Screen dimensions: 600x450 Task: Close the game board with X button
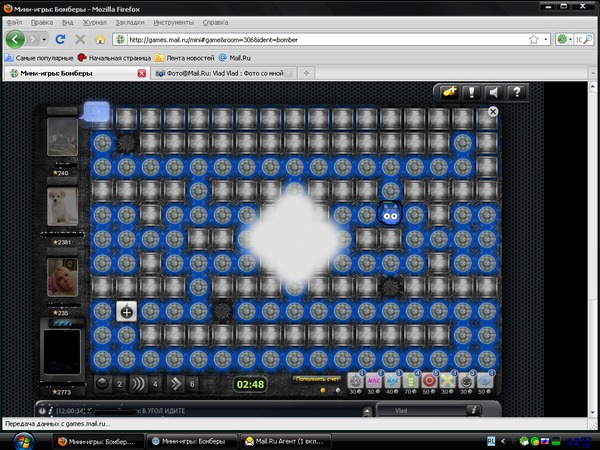(492, 113)
